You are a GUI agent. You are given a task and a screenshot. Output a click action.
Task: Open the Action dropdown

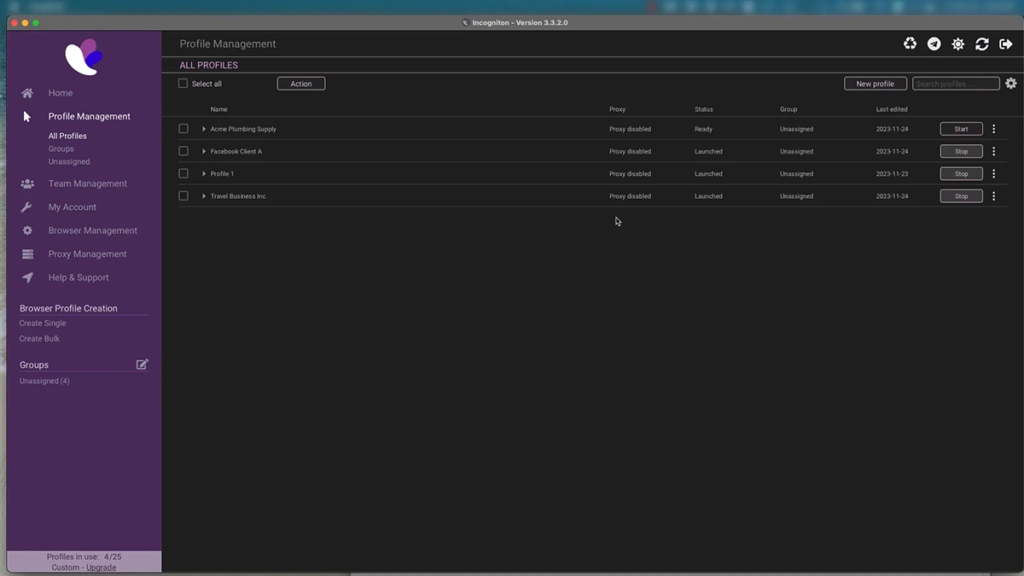301,84
